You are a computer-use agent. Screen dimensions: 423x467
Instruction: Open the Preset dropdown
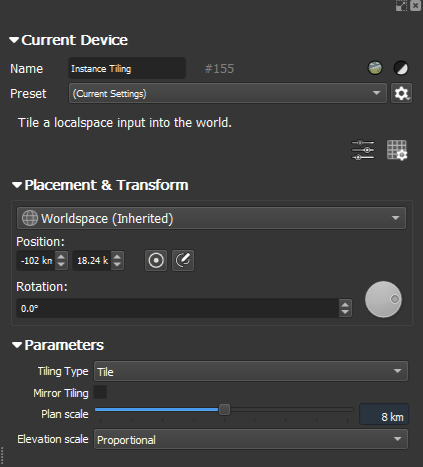228,93
